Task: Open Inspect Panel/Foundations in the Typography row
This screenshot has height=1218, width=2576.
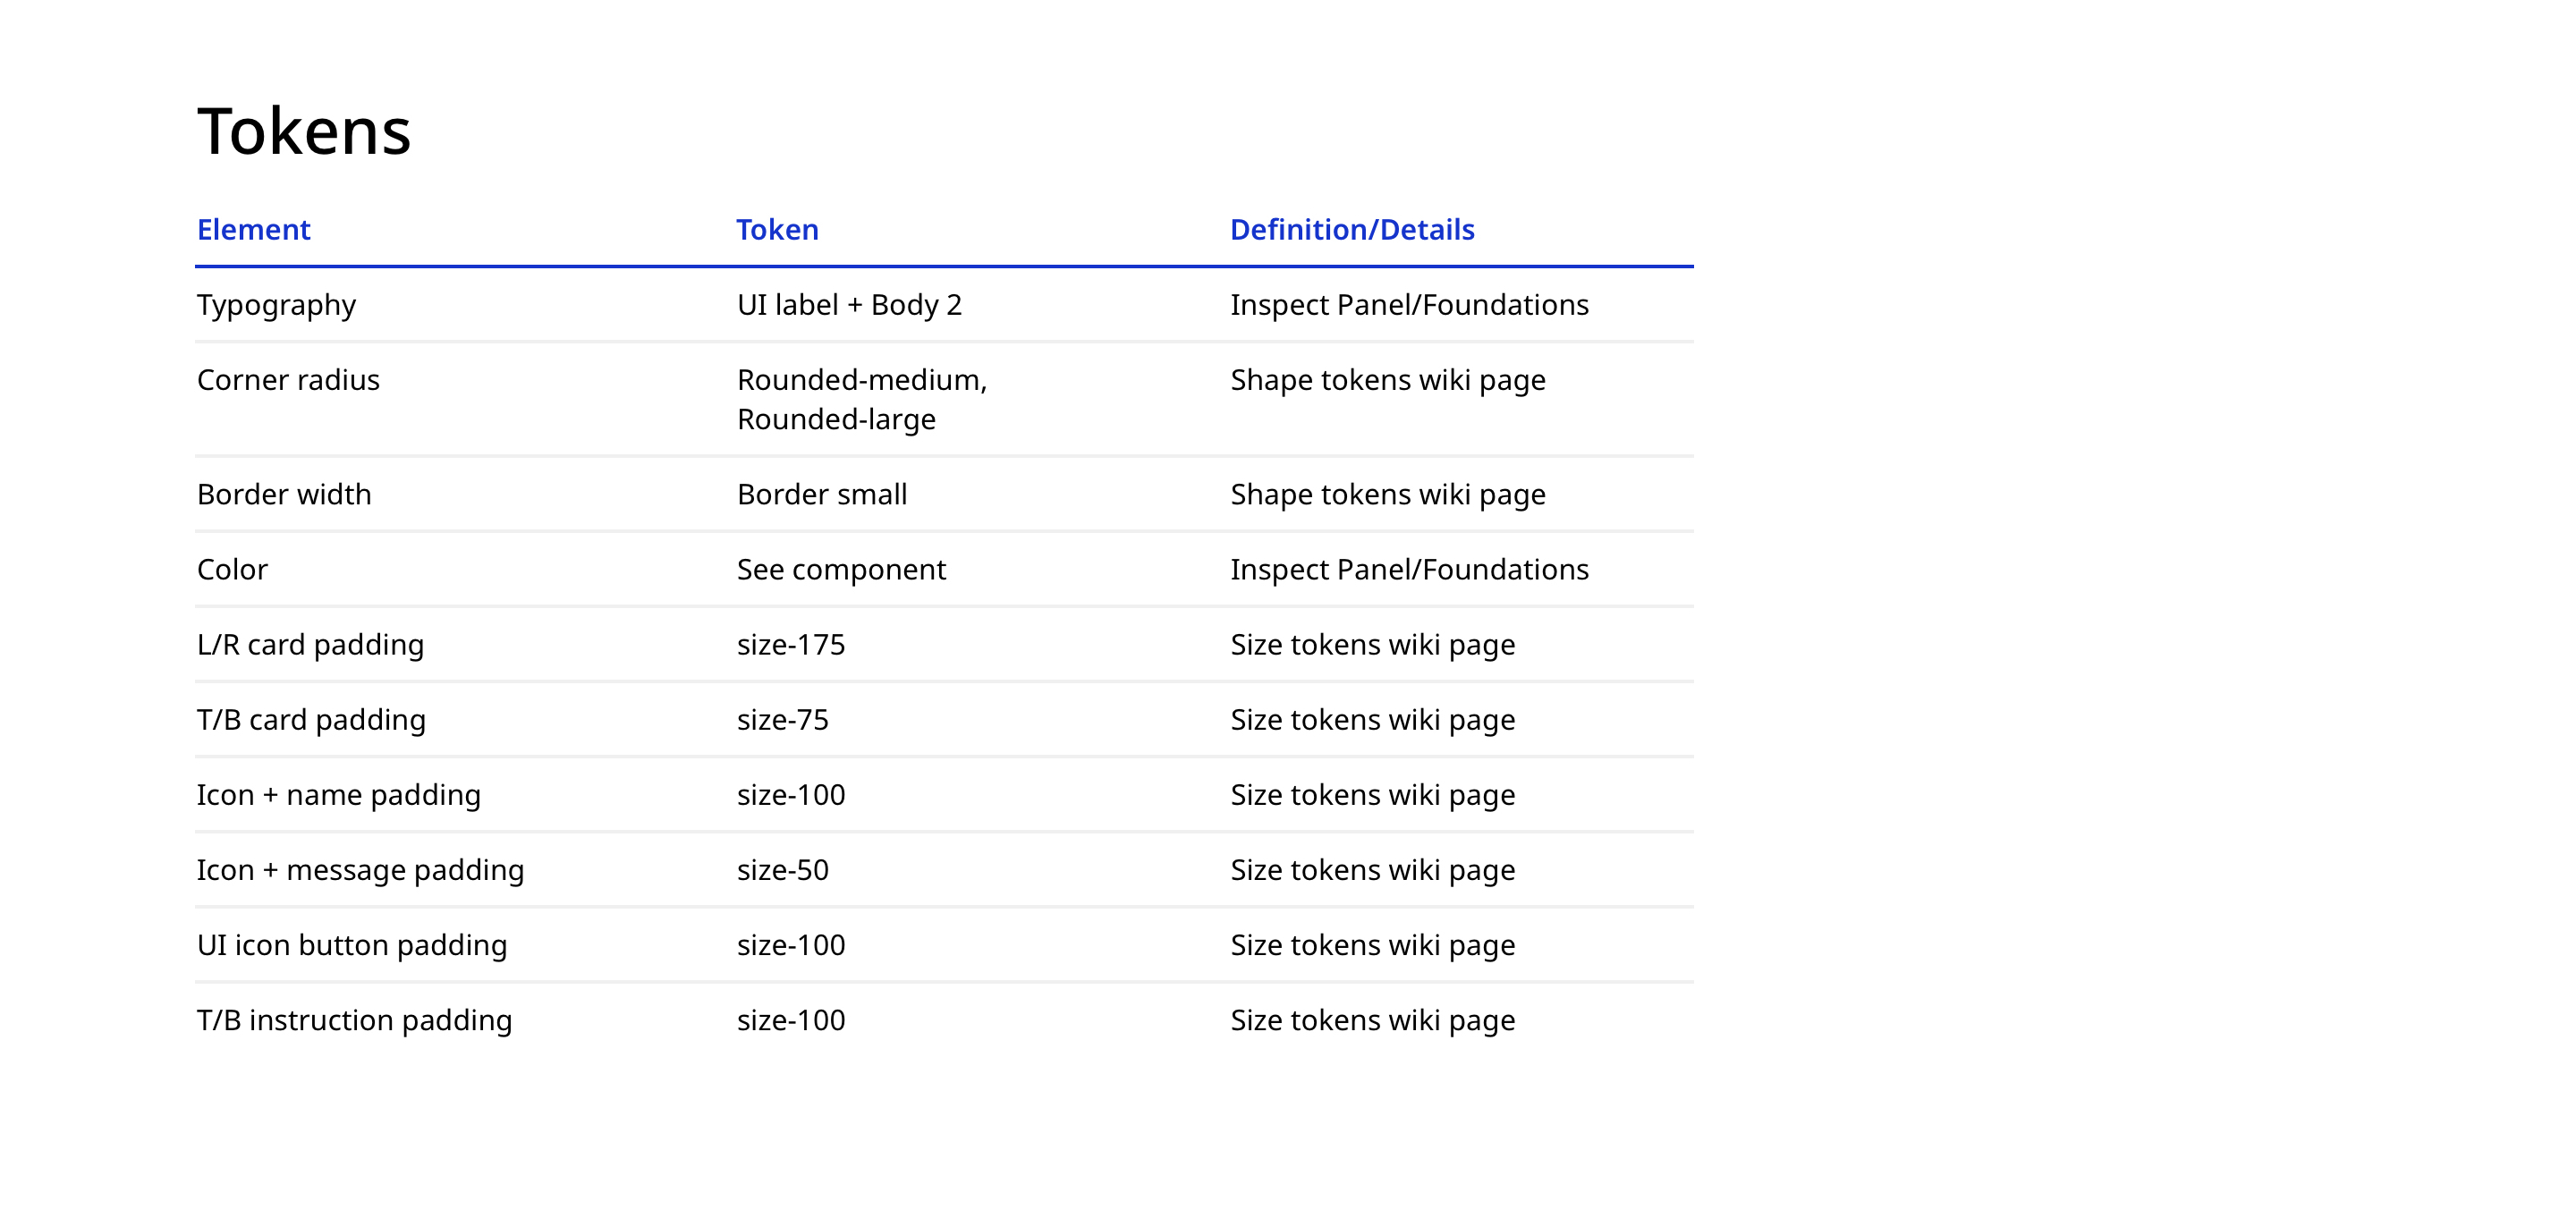Action: [1408, 305]
